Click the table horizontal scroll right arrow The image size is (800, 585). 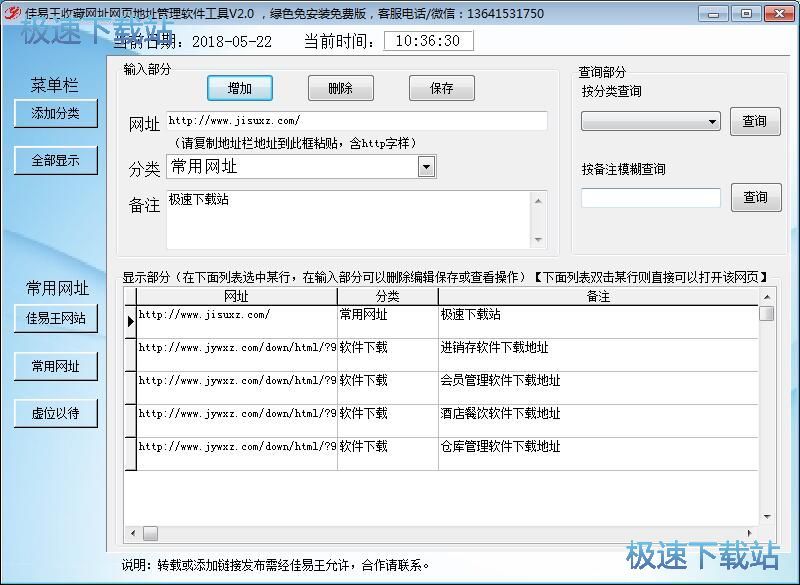click(x=749, y=533)
